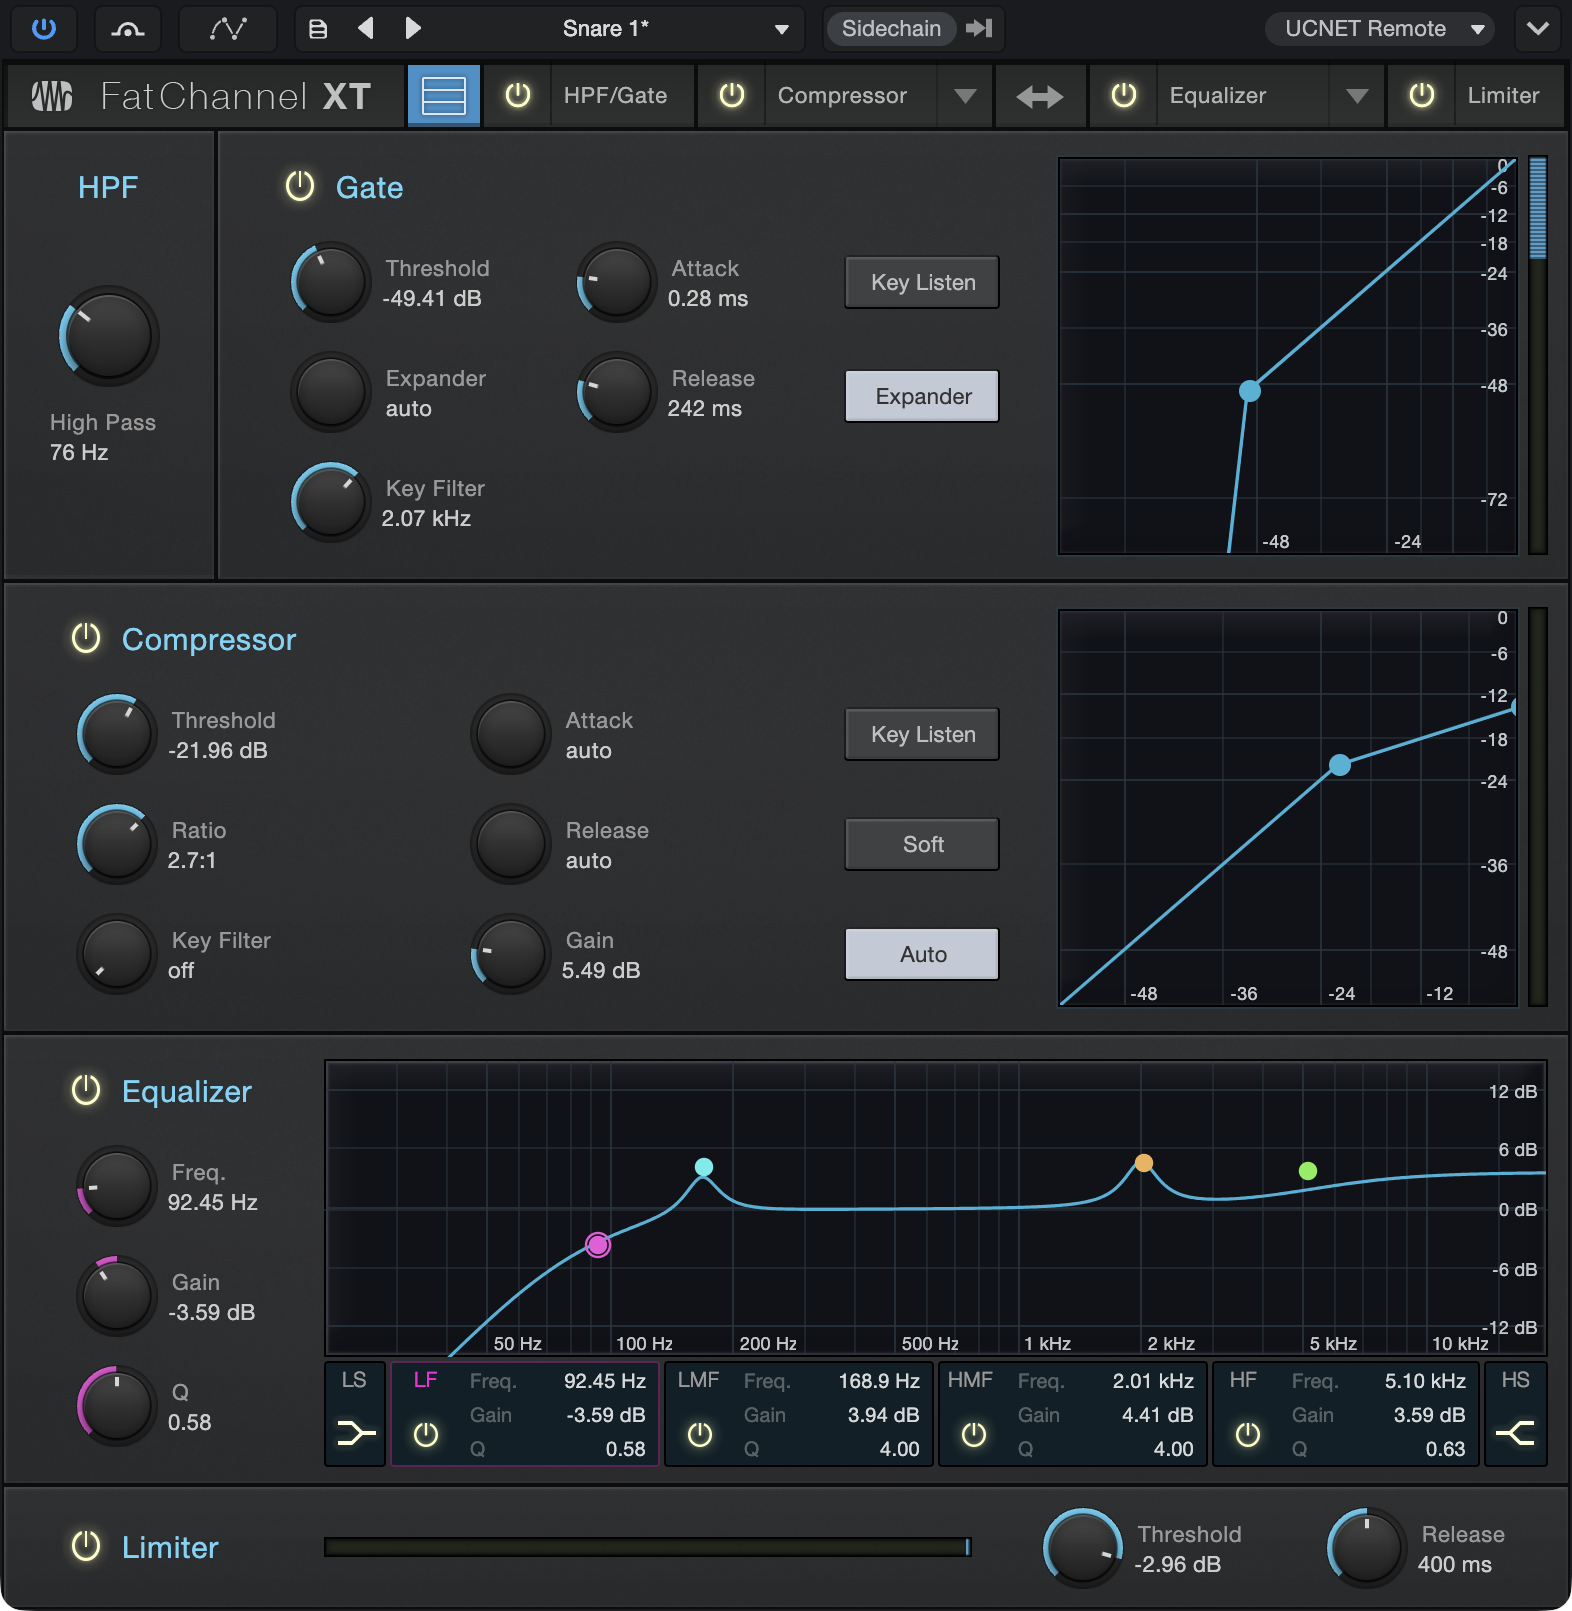Toggle the LF band power button

tap(426, 1435)
